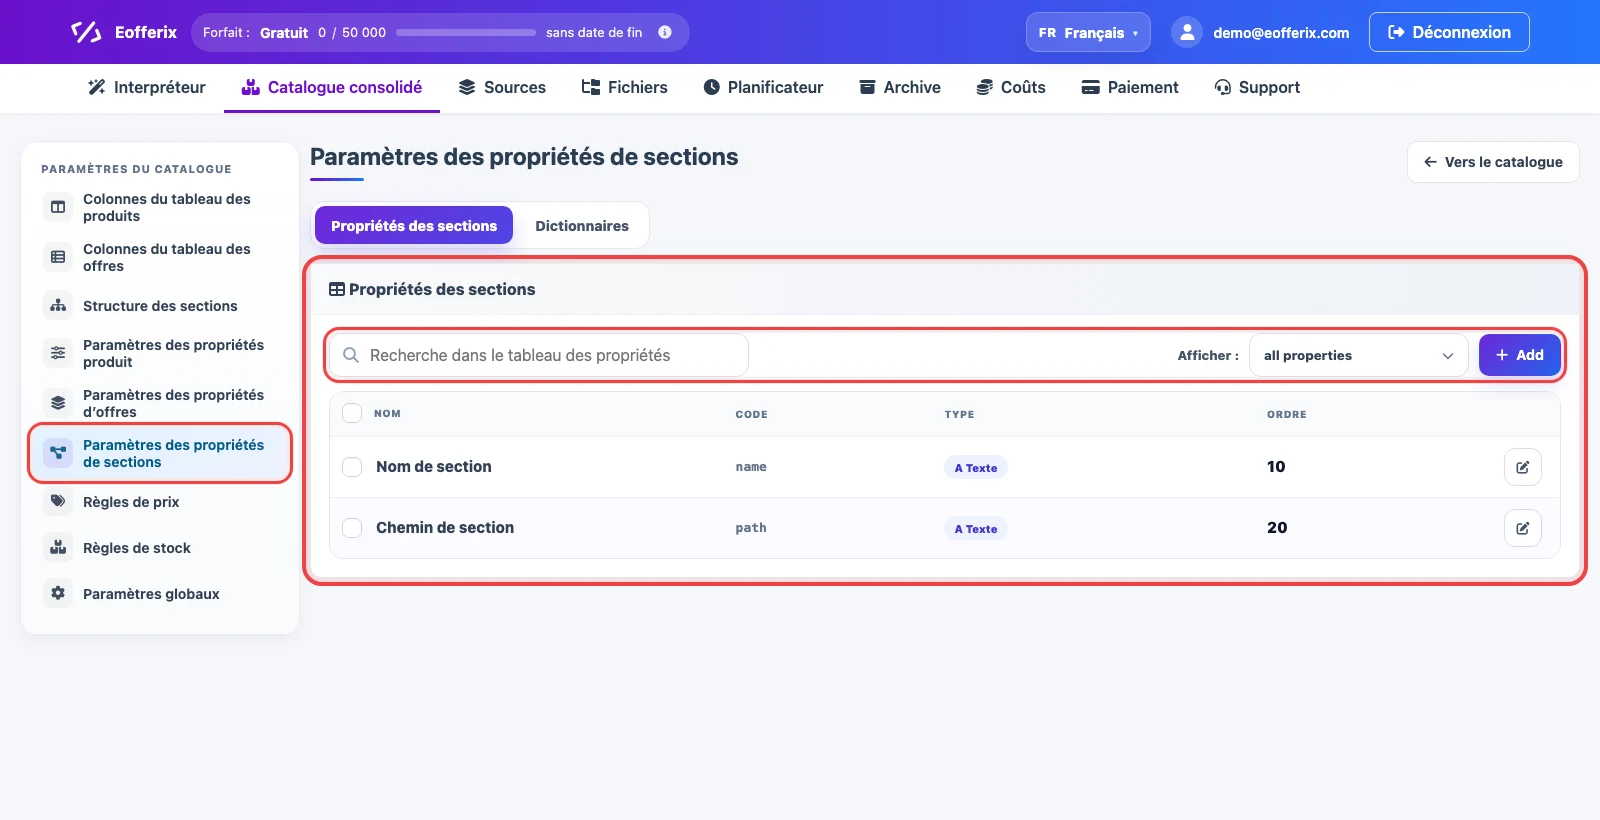Click the Nom de section name text
1600x820 pixels.
click(x=434, y=467)
